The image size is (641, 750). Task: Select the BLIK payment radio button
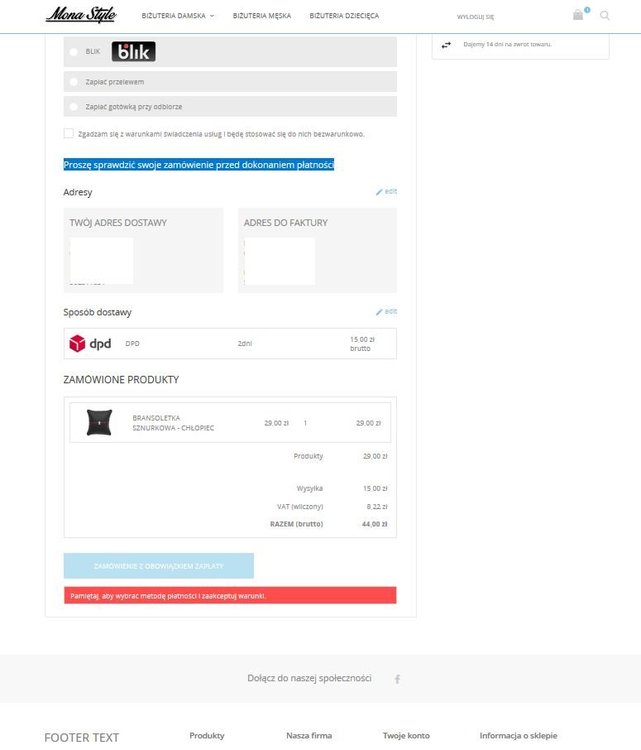[74, 52]
